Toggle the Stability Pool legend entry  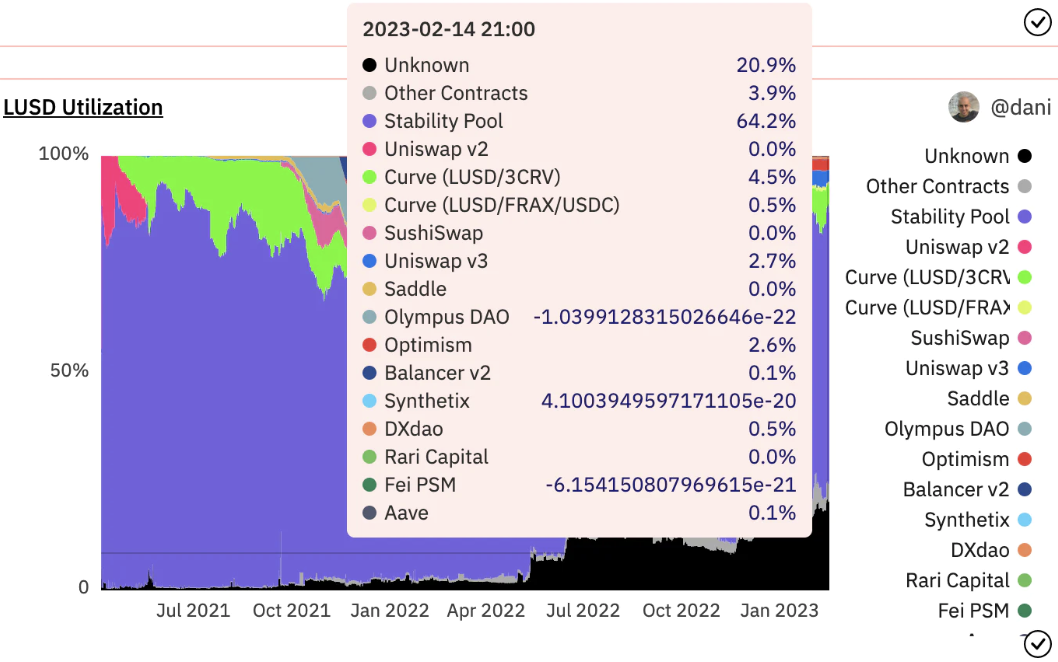pos(950,217)
